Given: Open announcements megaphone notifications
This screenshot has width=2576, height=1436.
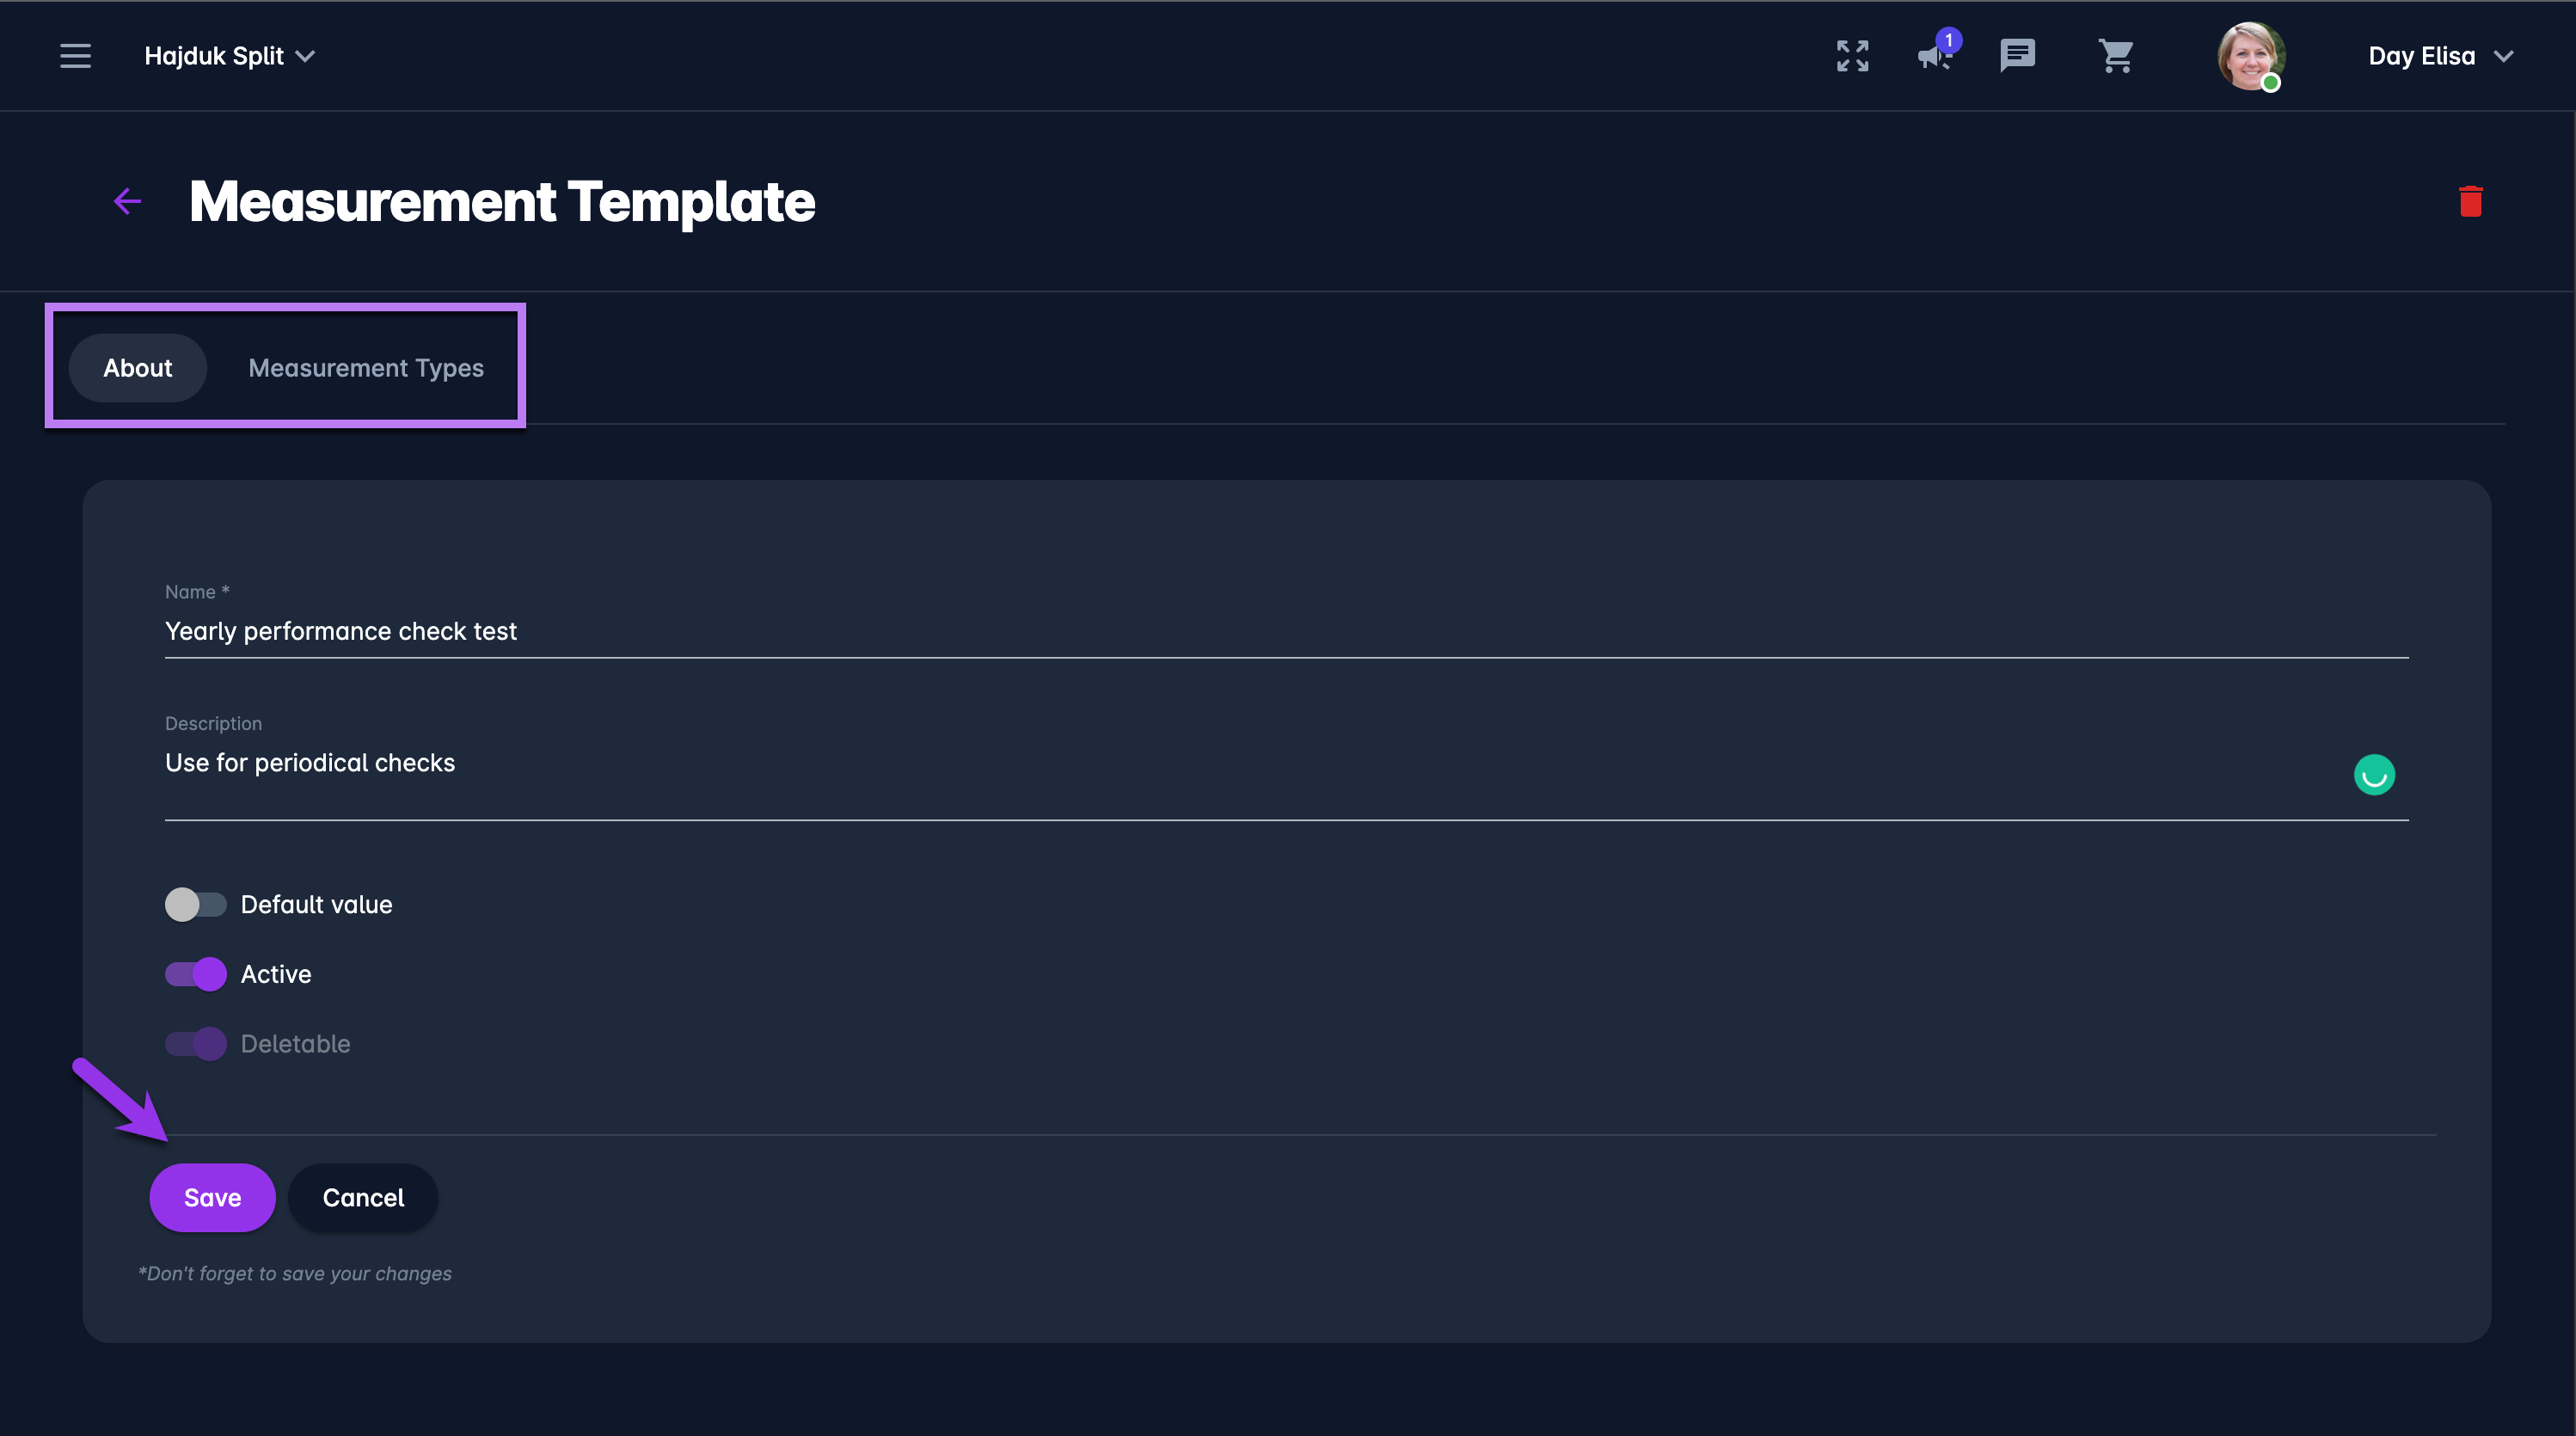Looking at the screenshot, I should click(1935, 56).
